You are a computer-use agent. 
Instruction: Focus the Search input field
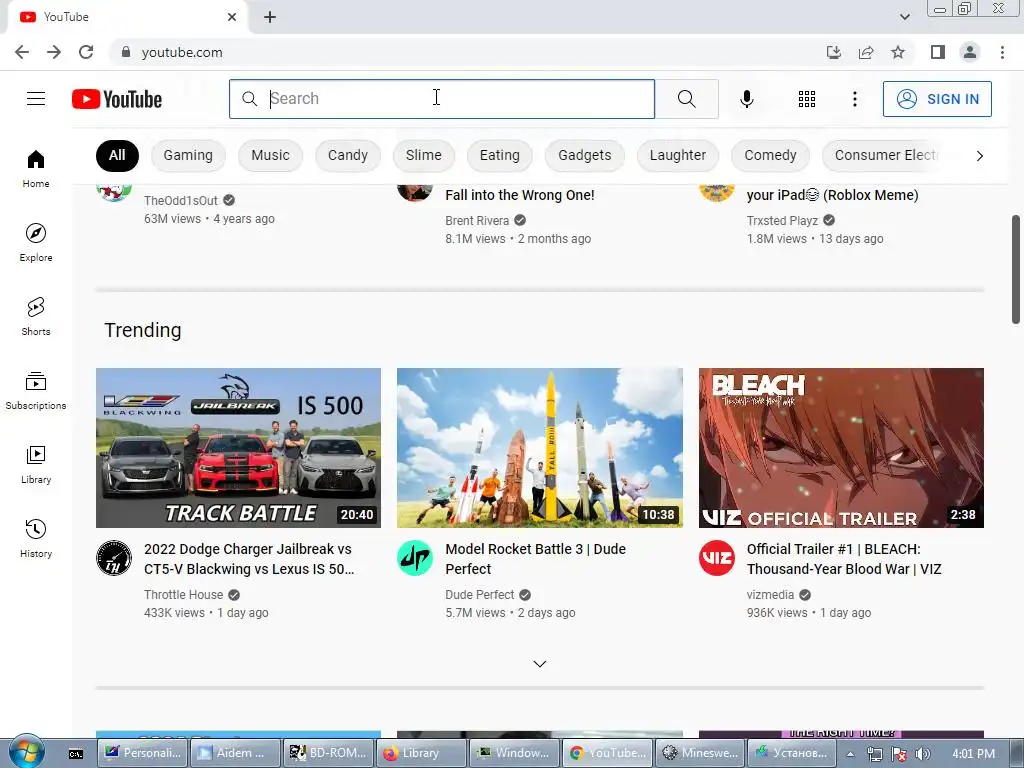pyautogui.click(x=442, y=99)
